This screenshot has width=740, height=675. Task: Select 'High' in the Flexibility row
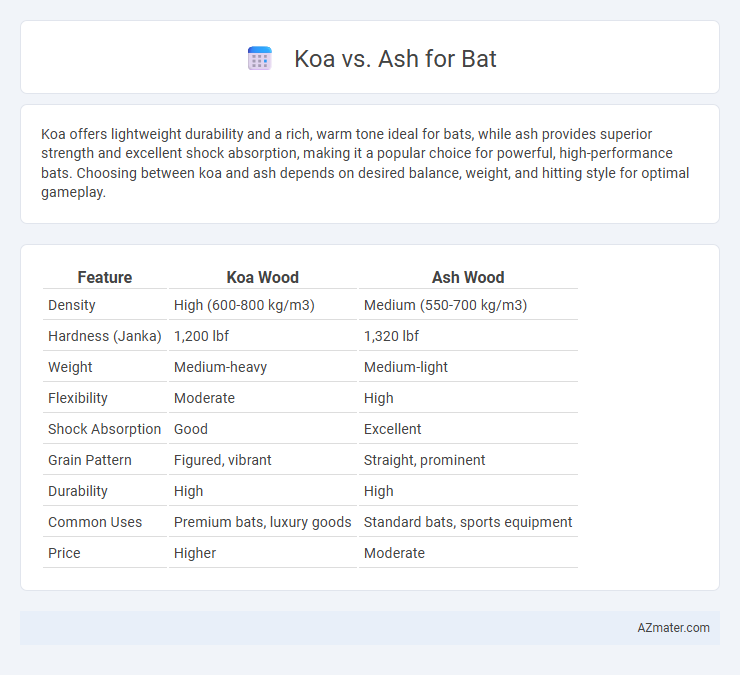378,398
